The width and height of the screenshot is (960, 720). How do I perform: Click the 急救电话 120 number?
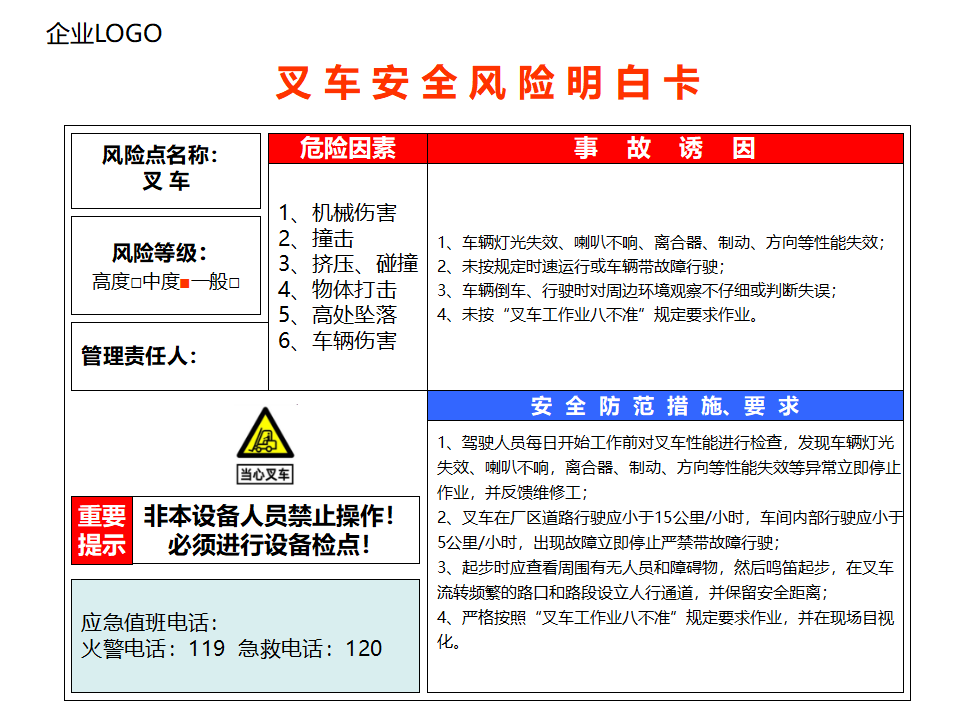click(363, 649)
